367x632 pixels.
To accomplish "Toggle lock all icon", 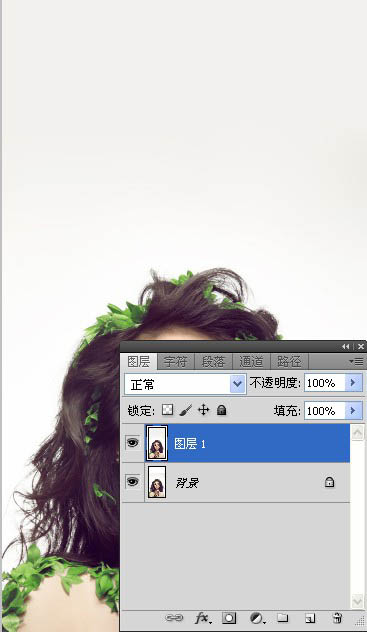I will tap(222, 410).
